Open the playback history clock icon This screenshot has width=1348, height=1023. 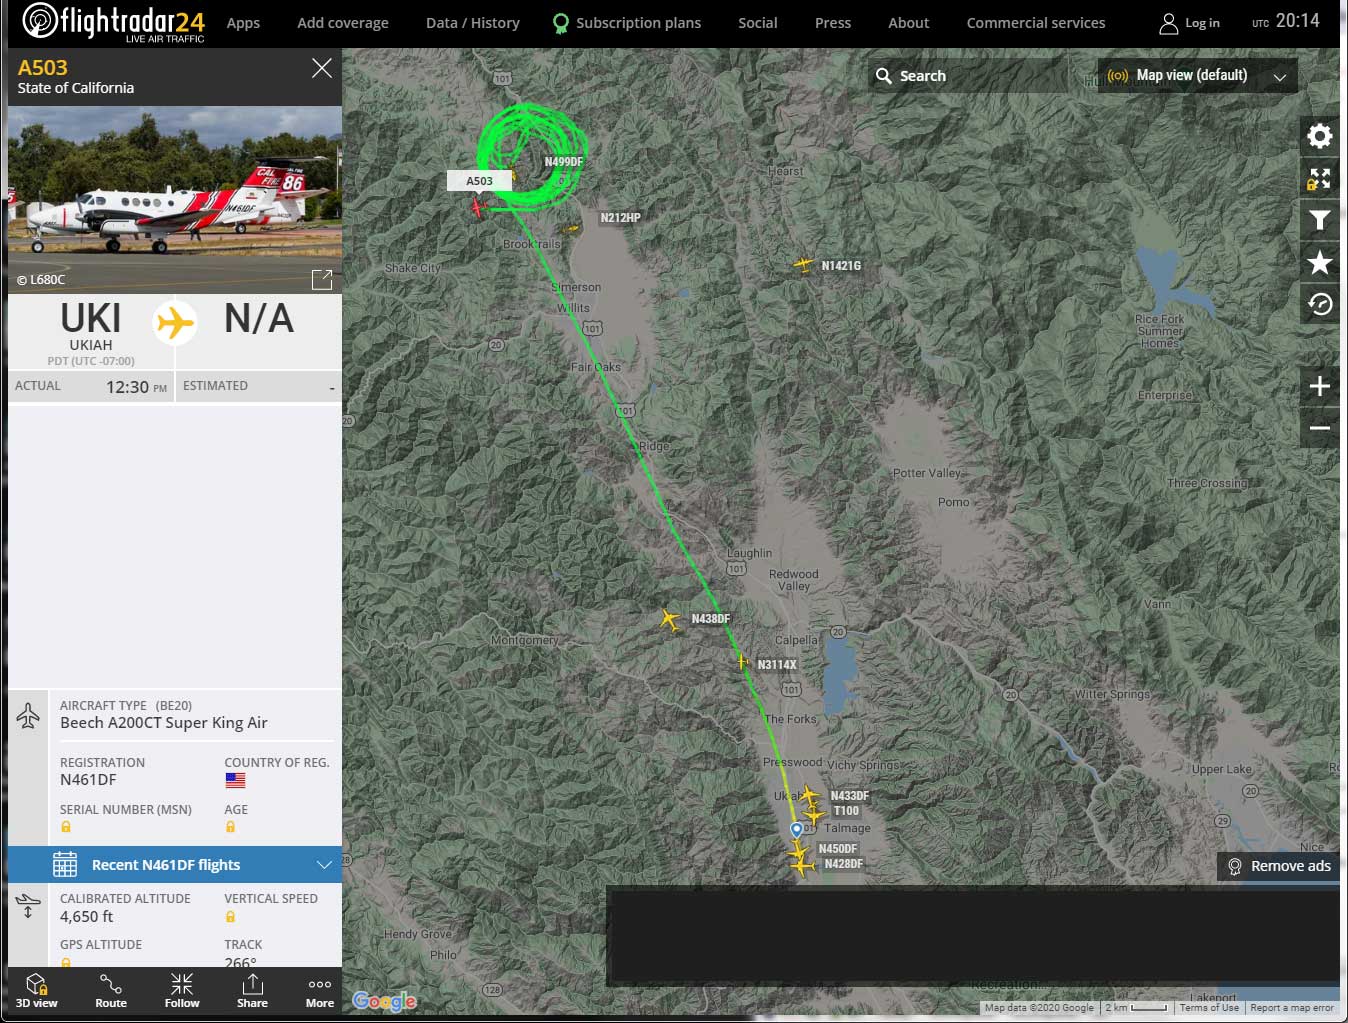(x=1319, y=304)
